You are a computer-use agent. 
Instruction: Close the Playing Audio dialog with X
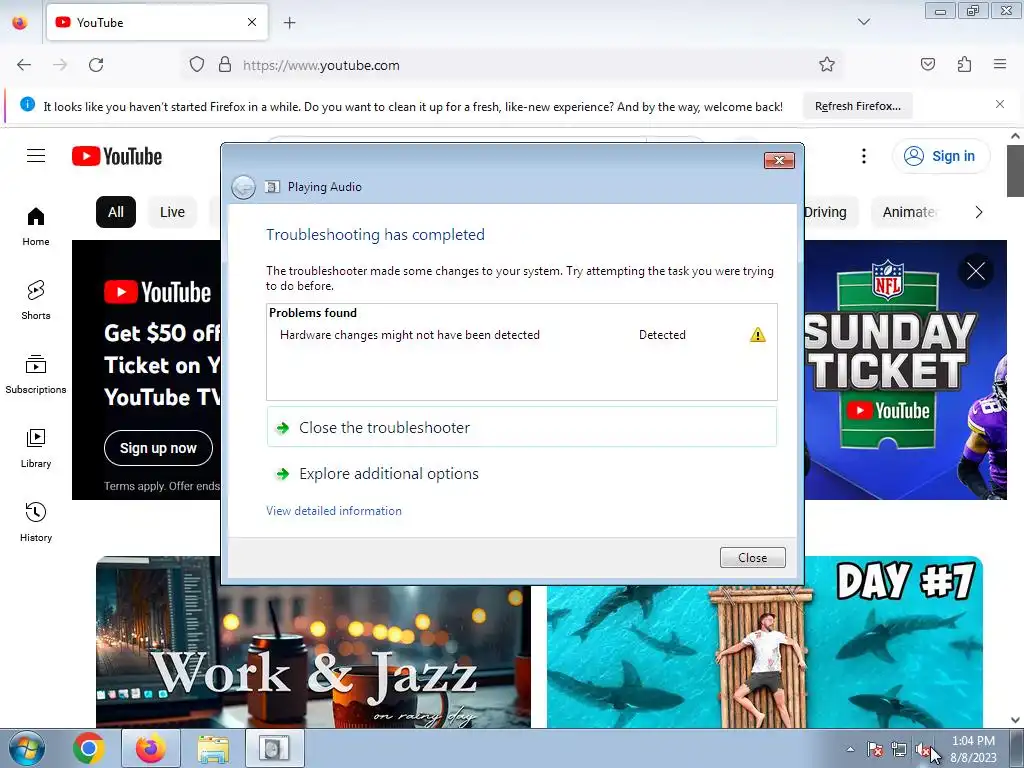779,160
